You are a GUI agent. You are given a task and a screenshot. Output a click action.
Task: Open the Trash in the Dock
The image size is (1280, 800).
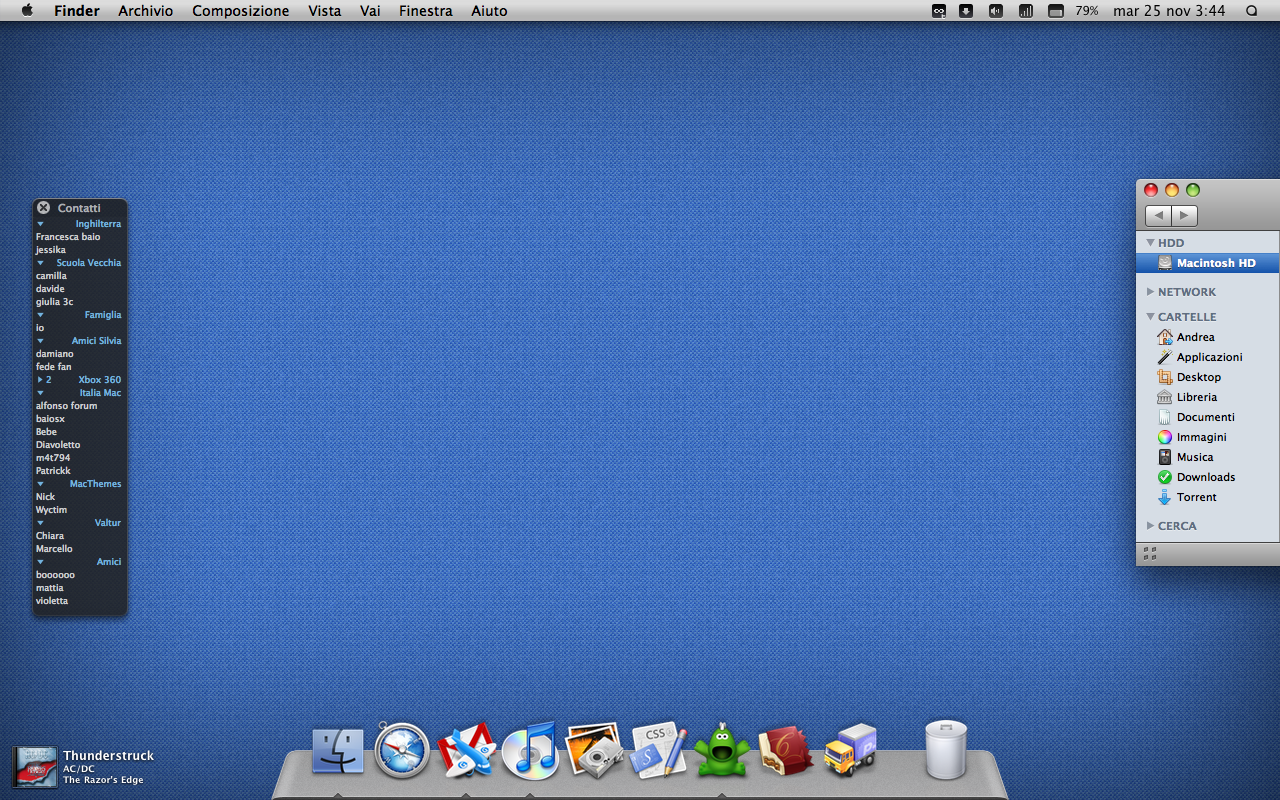(x=946, y=750)
